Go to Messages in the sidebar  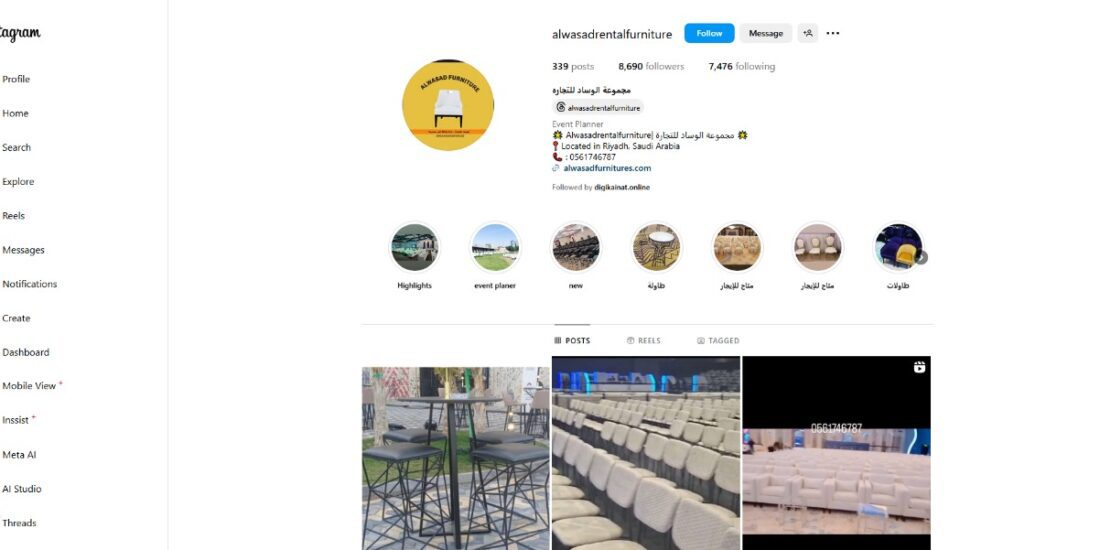(x=23, y=250)
